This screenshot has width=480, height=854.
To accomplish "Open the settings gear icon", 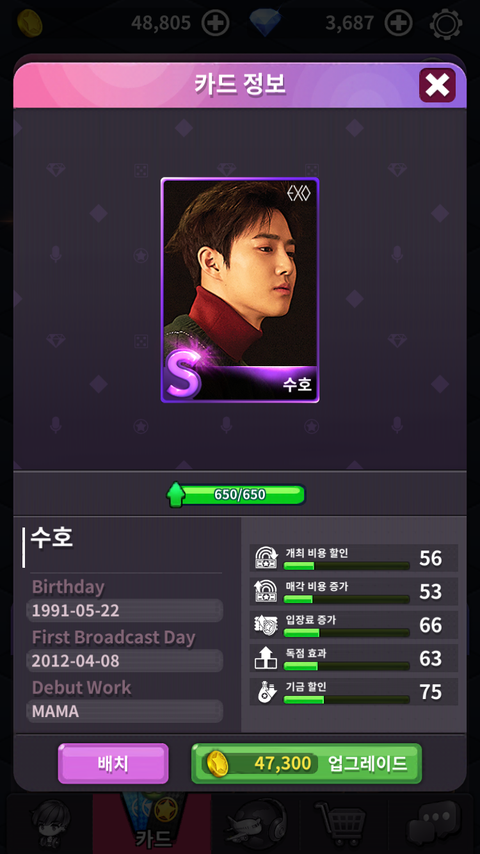I will pos(446,24).
